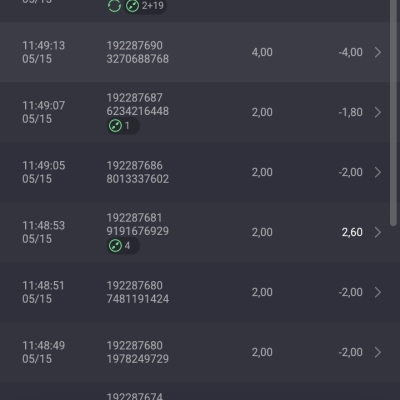Click the 4,00 bet amount

(x=262, y=52)
